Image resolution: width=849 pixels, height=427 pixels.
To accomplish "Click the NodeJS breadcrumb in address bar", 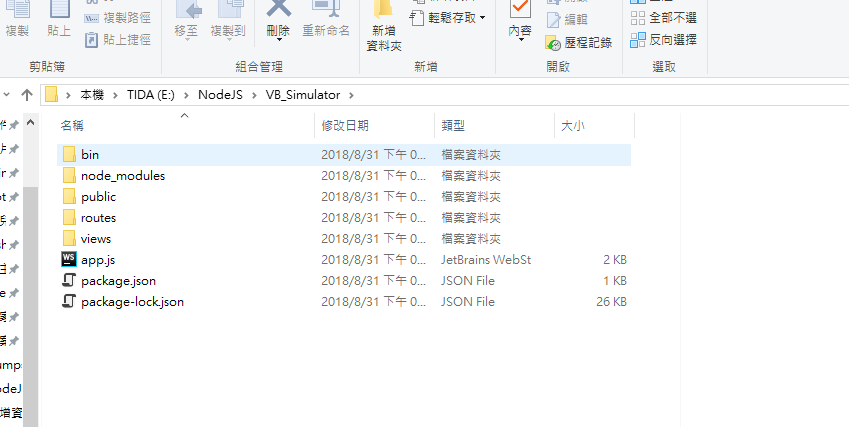I will point(220,95).
